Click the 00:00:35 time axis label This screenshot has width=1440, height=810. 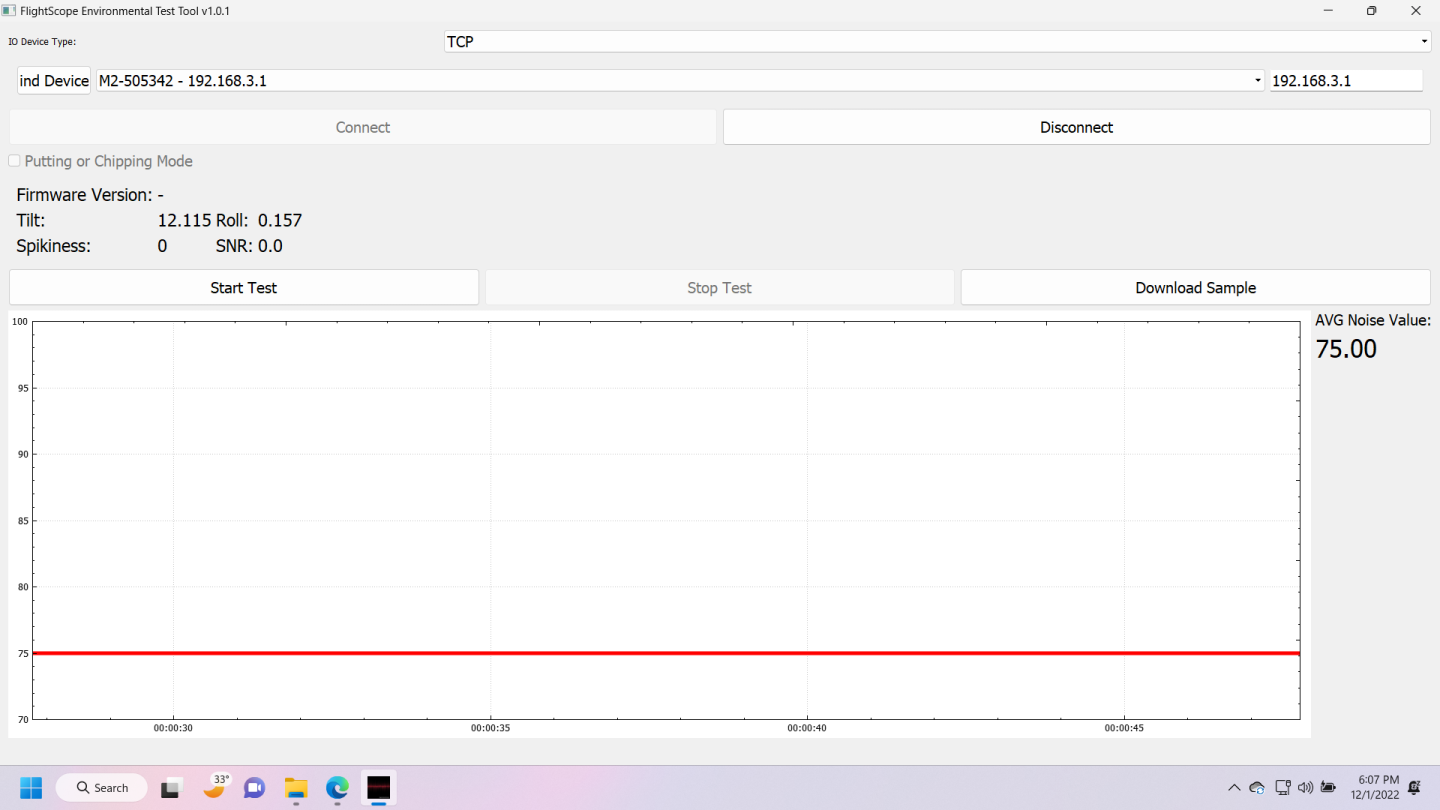coord(490,729)
